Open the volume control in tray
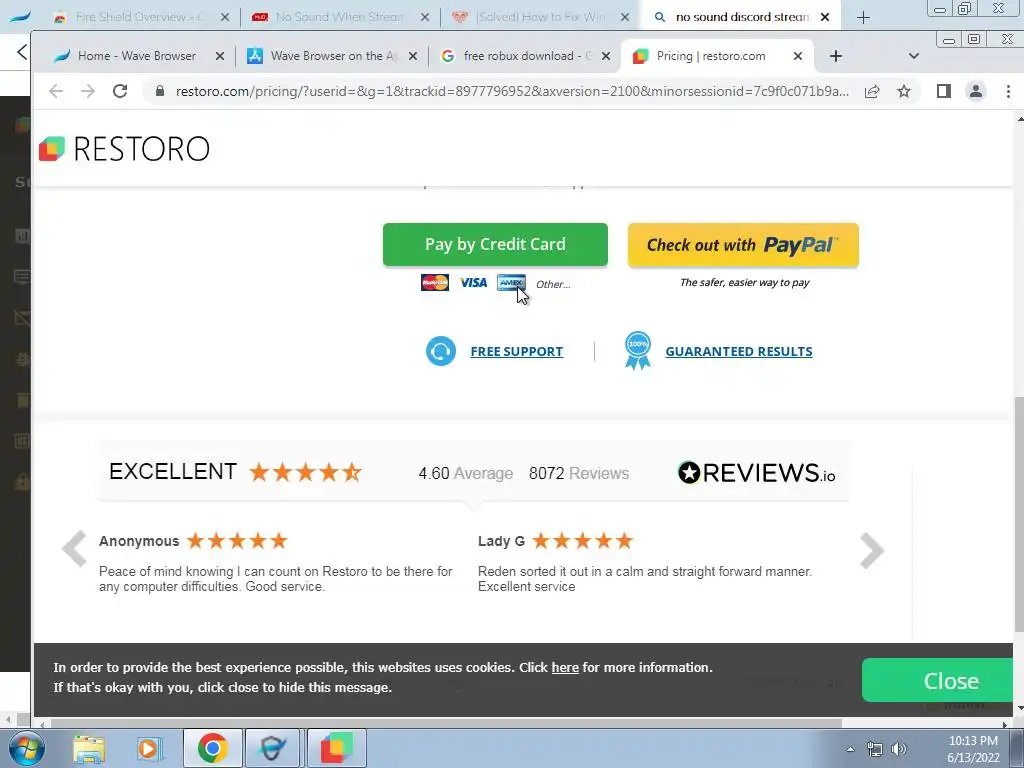 pyautogui.click(x=900, y=749)
